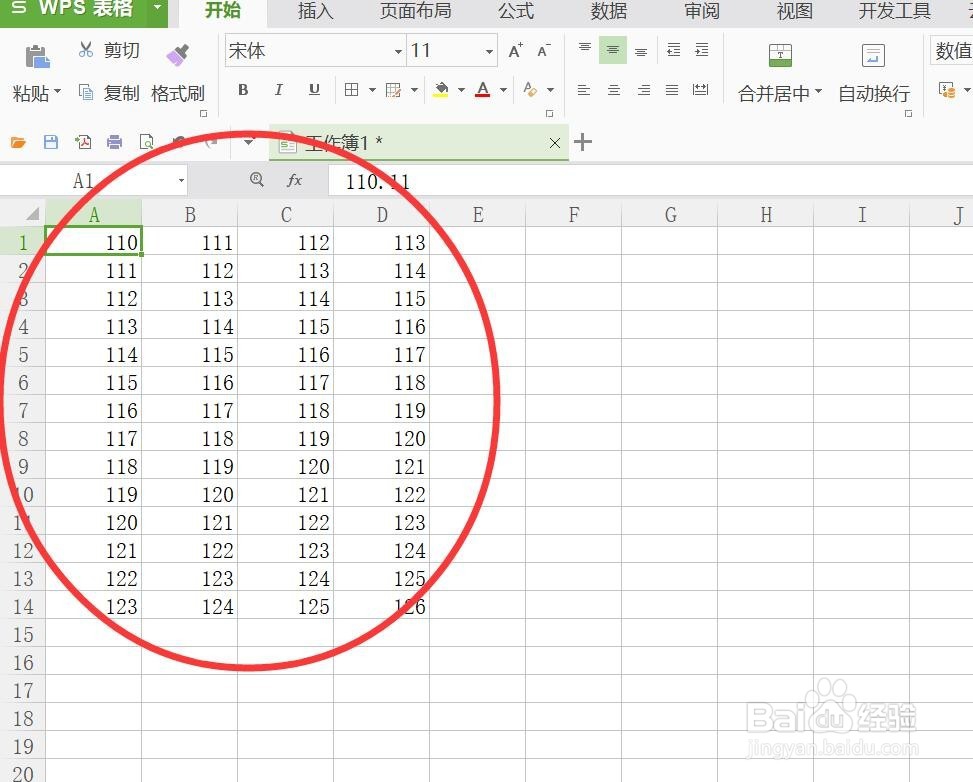The image size is (973, 782).
Task: Click the Paste clipboard icon
Action: [37, 56]
